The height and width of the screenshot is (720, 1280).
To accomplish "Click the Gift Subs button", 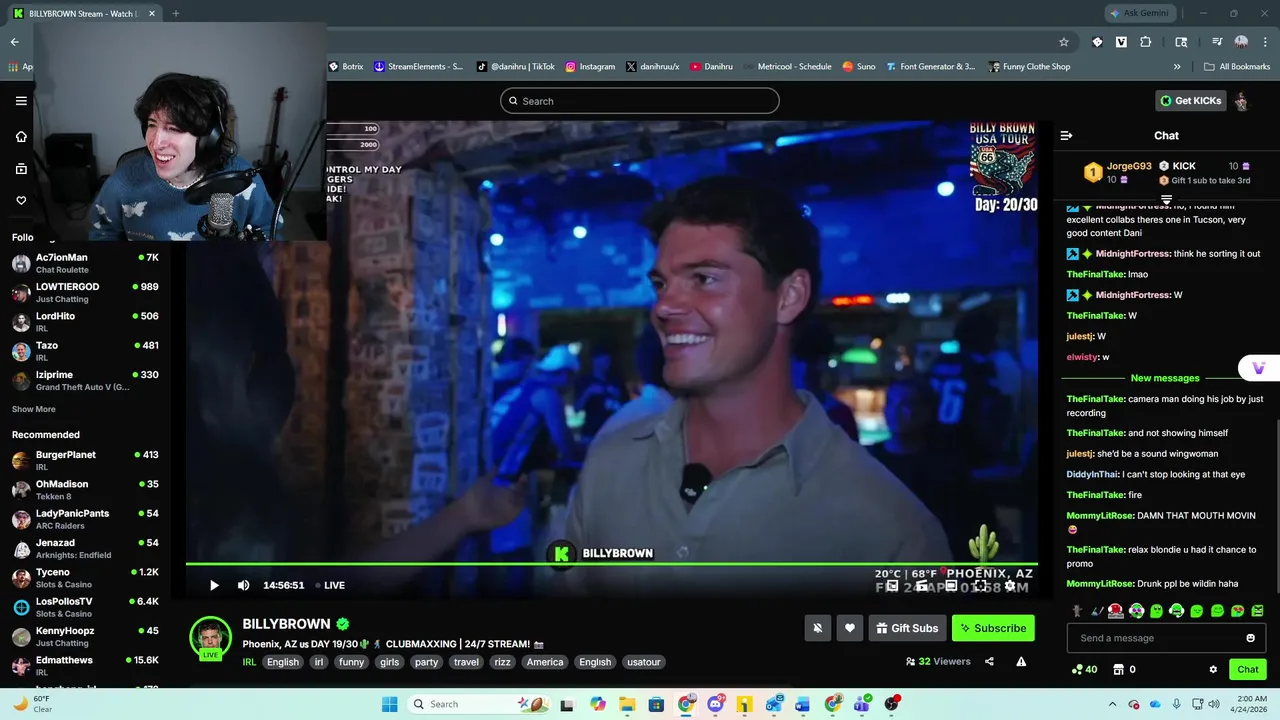I will click(x=907, y=628).
